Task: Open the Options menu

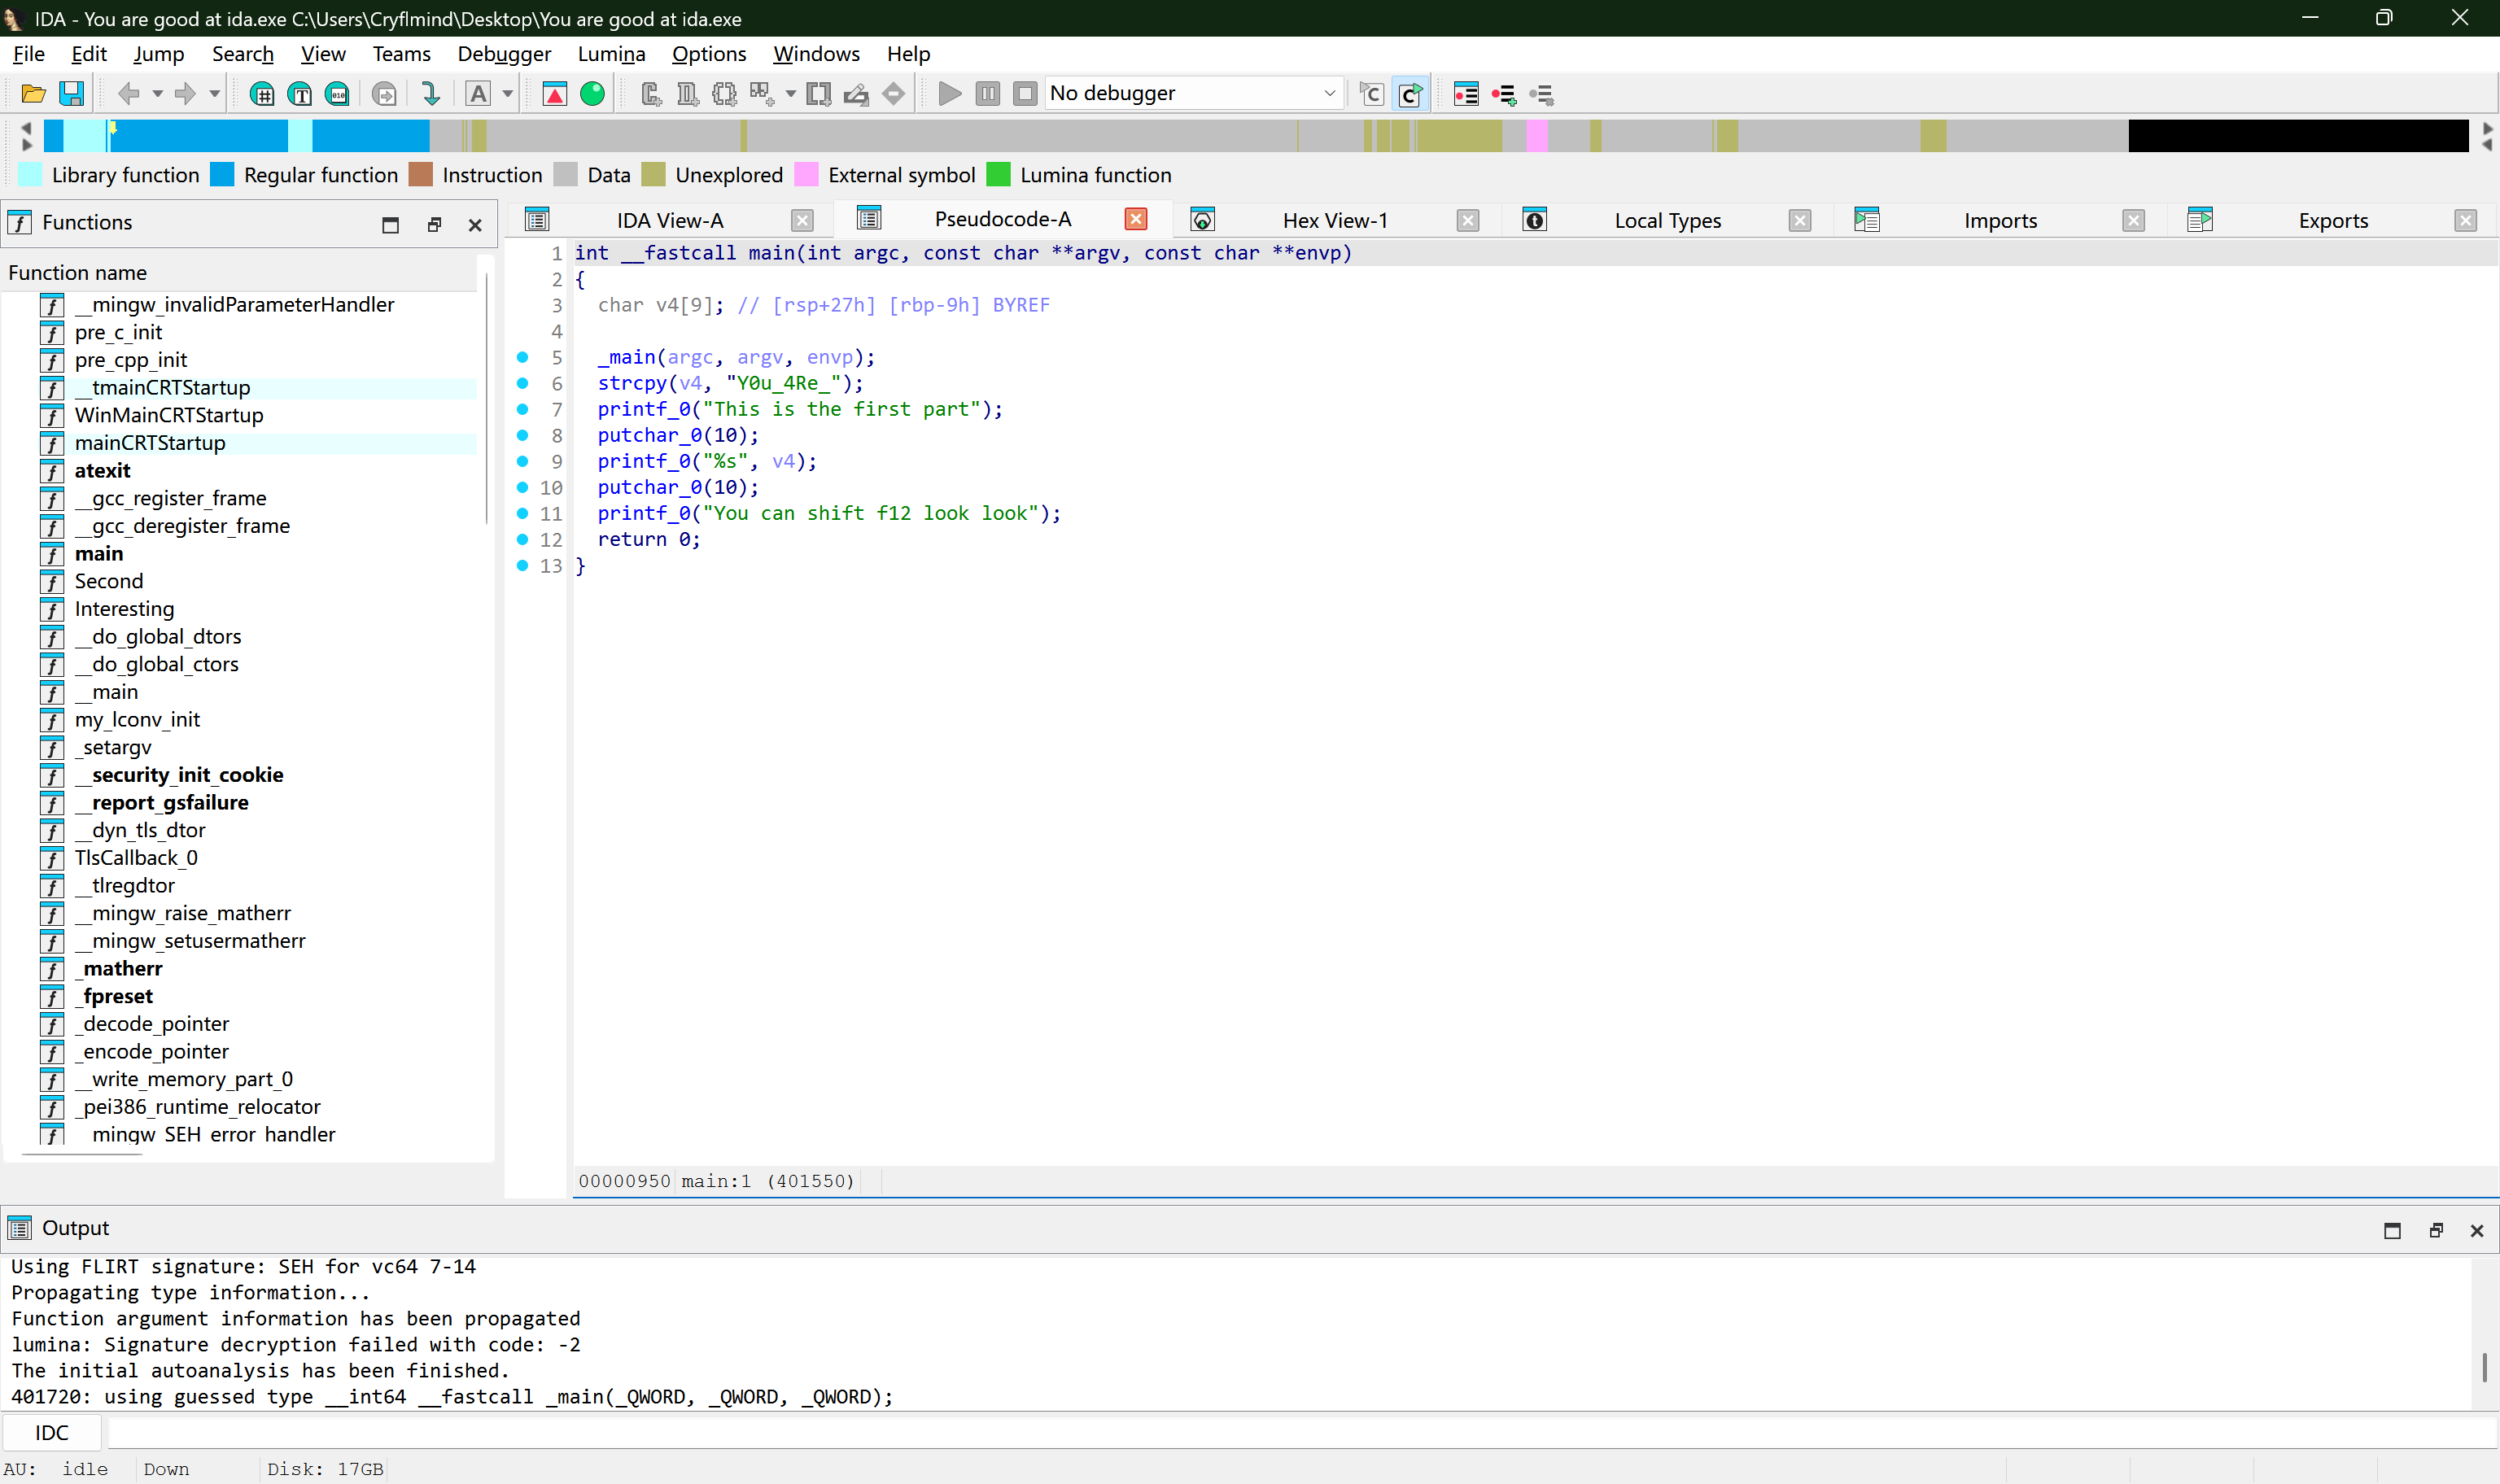Action: click(709, 54)
